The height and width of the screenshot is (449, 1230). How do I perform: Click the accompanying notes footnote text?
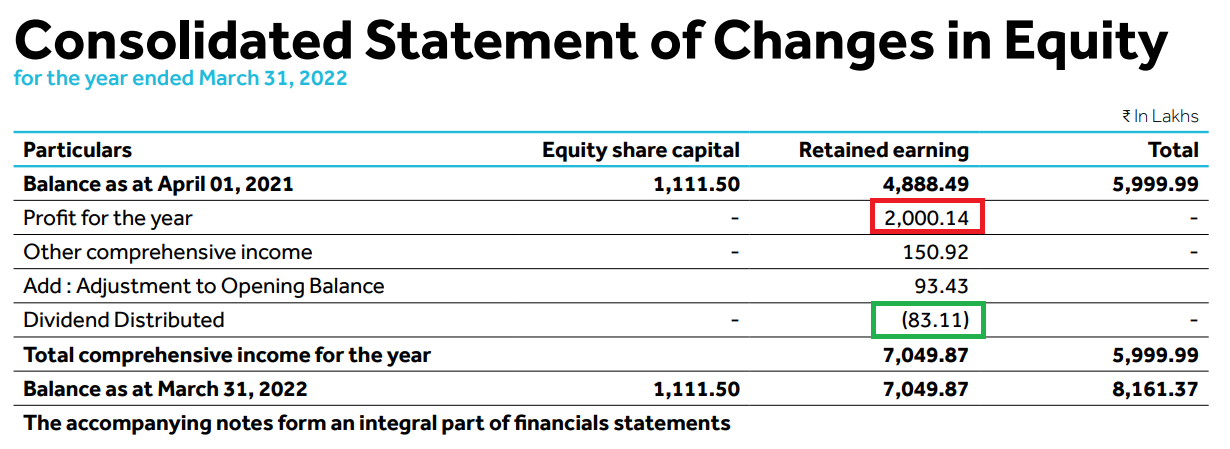(x=376, y=423)
